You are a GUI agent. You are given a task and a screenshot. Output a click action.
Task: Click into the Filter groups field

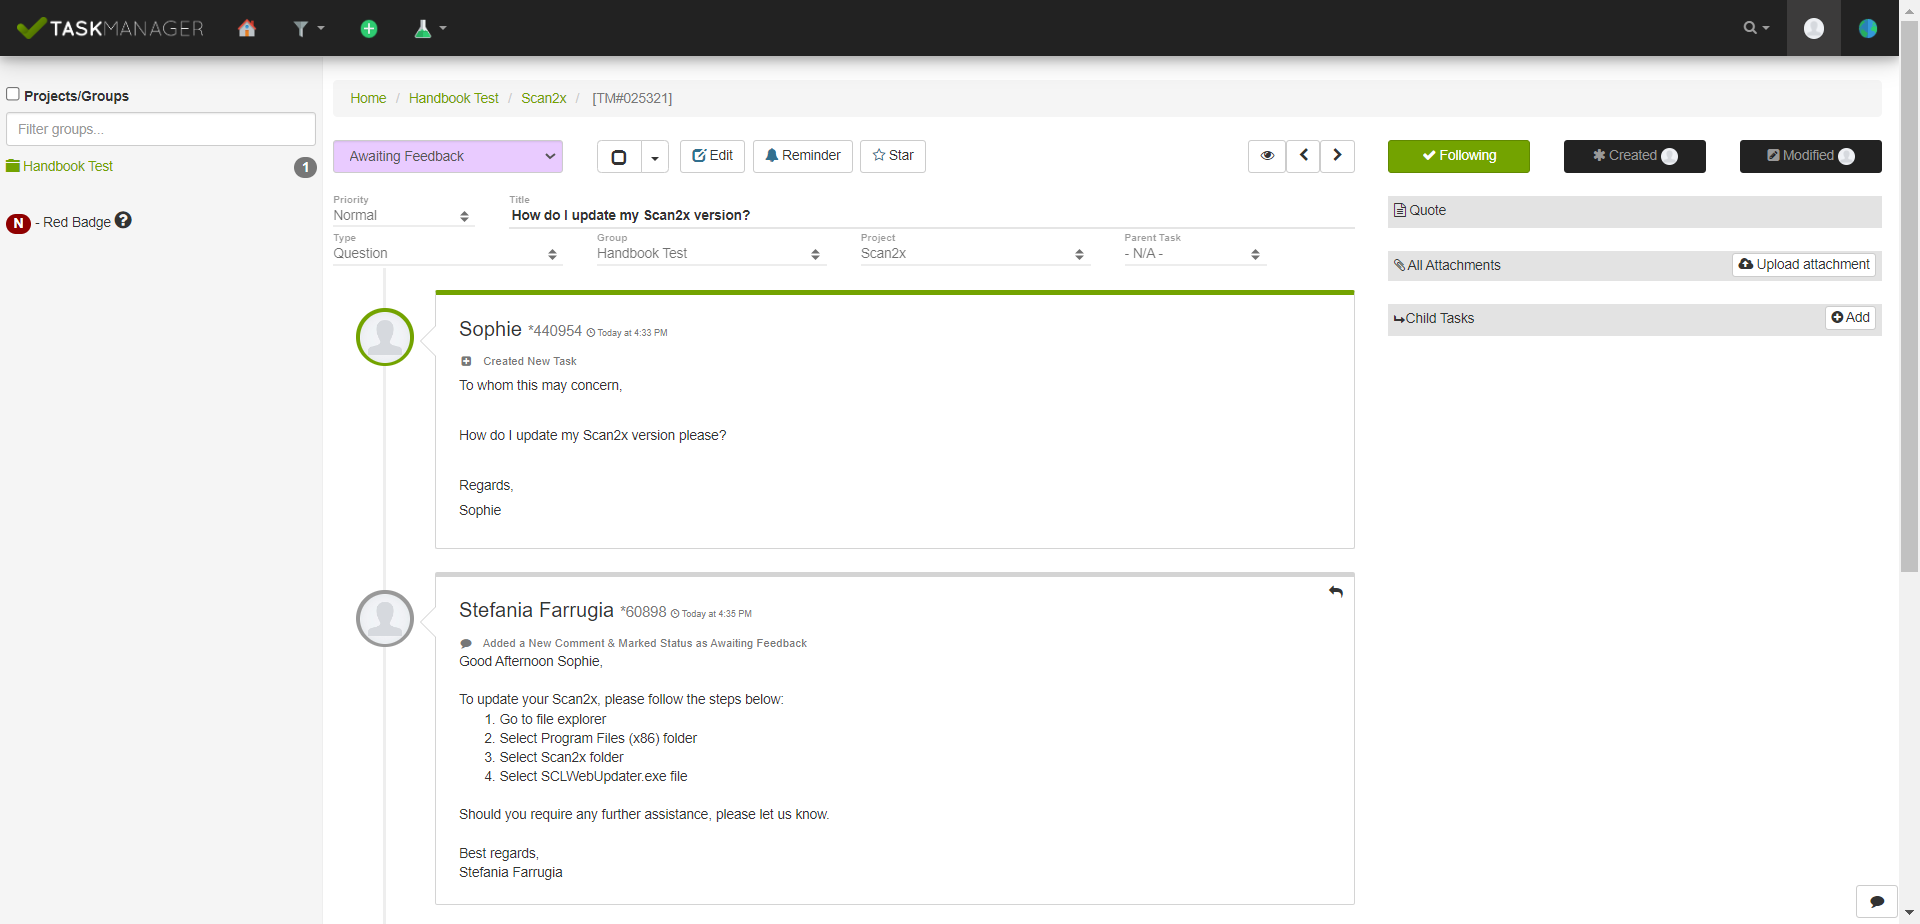(x=160, y=129)
